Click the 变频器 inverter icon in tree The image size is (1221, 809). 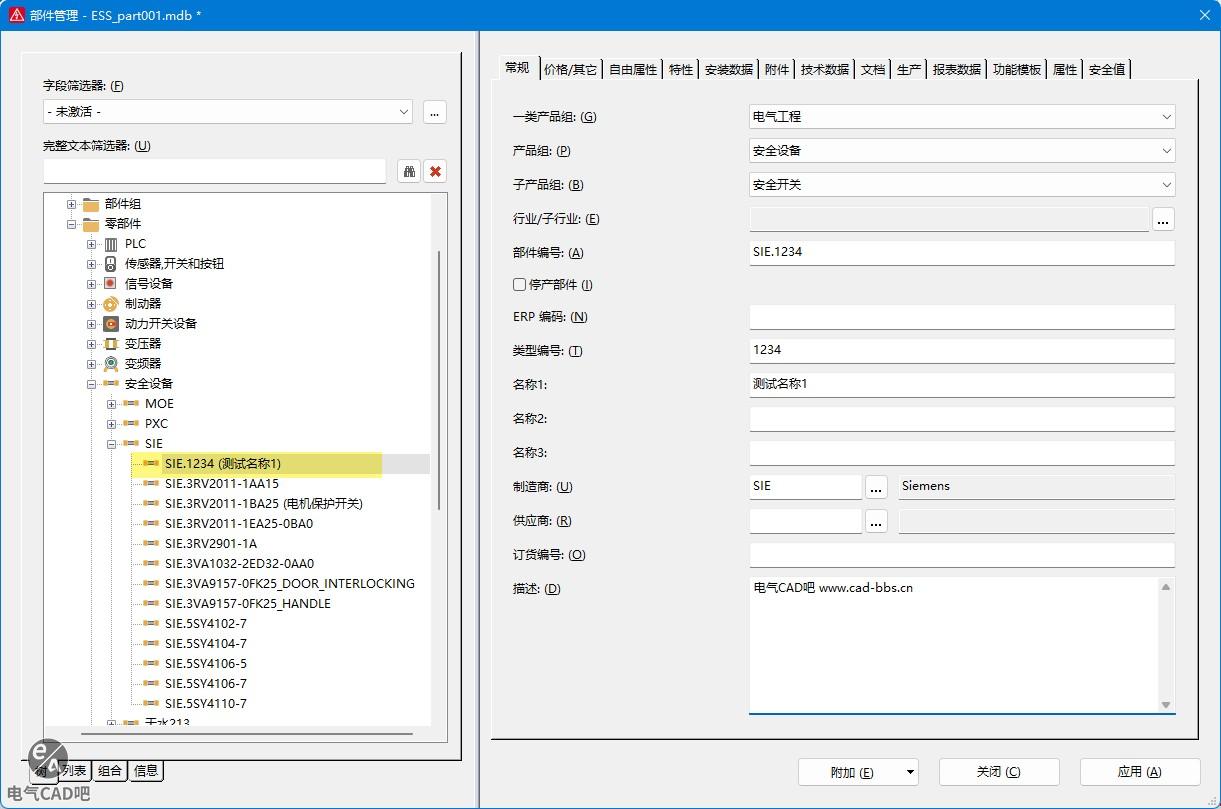coord(111,364)
